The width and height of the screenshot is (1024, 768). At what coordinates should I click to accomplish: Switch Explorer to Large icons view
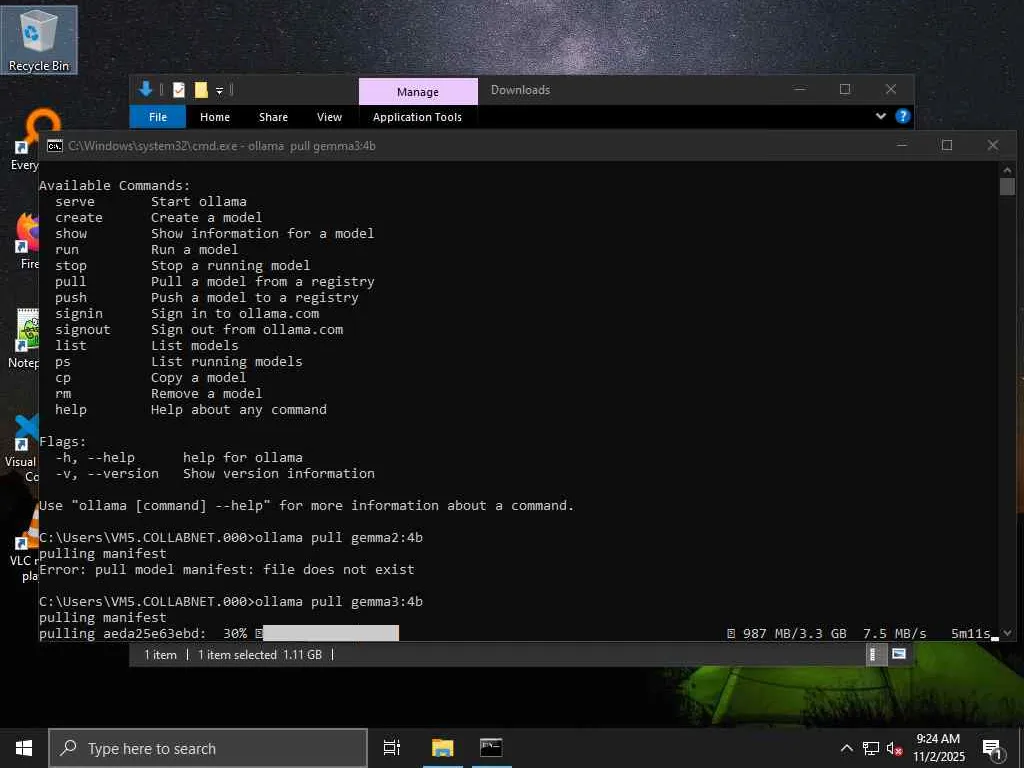click(899, 654)
